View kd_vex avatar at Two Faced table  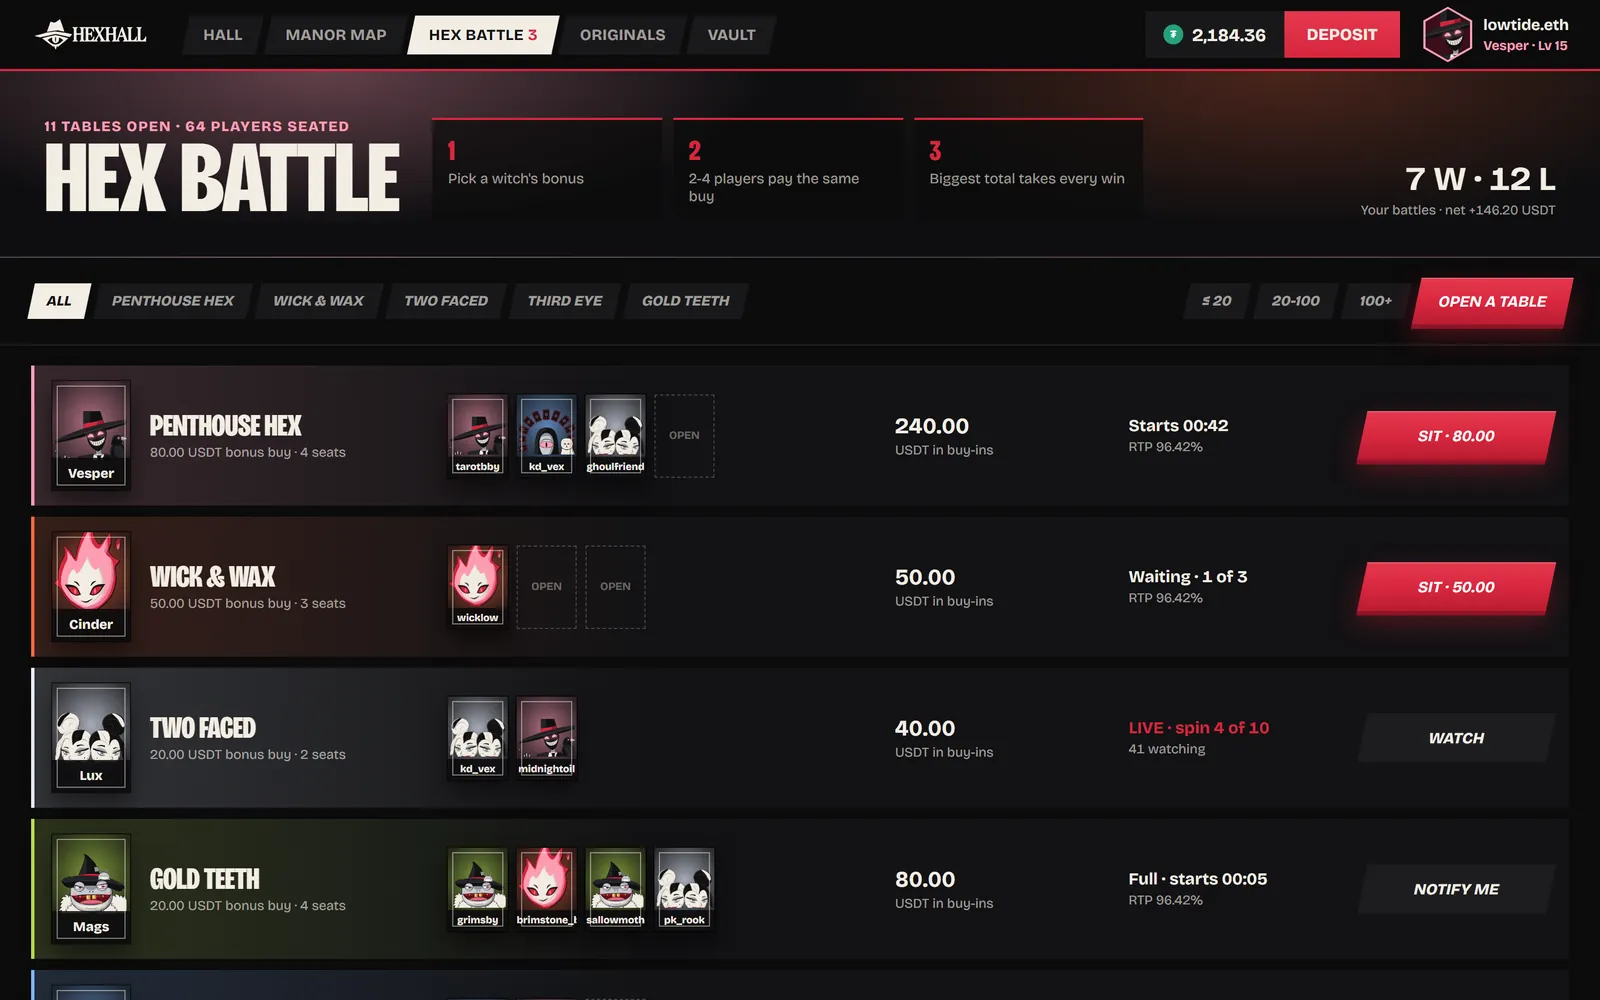(x=478, y=737)
